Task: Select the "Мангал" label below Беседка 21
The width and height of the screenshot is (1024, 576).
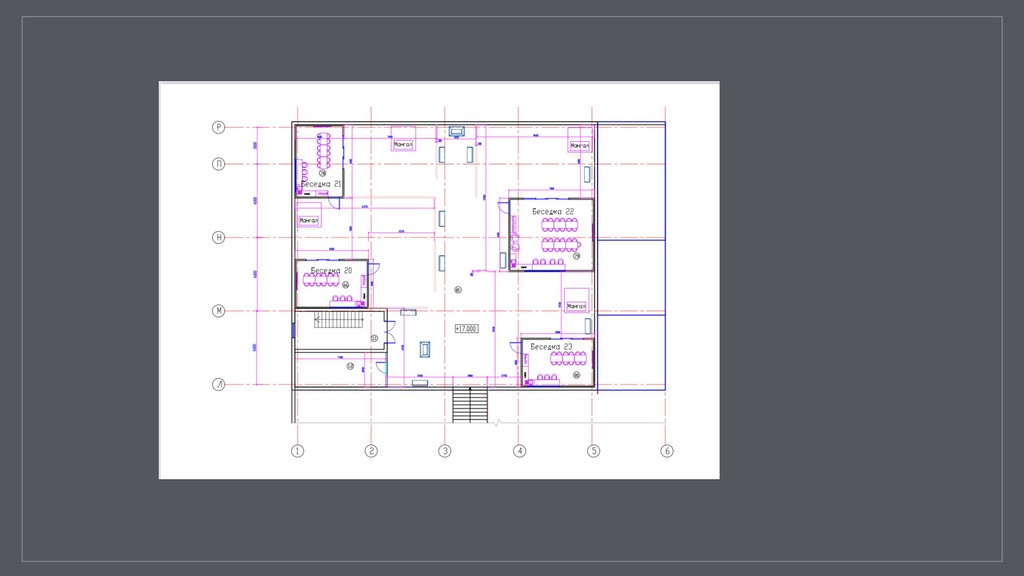Action: 309,221
